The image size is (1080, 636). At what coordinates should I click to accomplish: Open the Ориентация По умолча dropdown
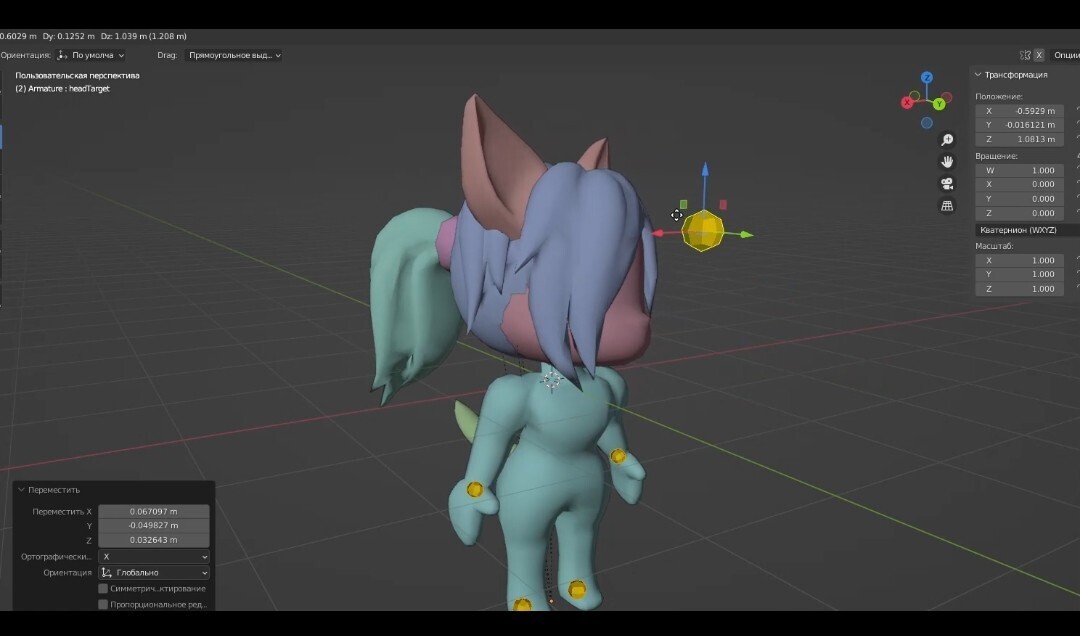pyautogui.click(x=91, y=55)
